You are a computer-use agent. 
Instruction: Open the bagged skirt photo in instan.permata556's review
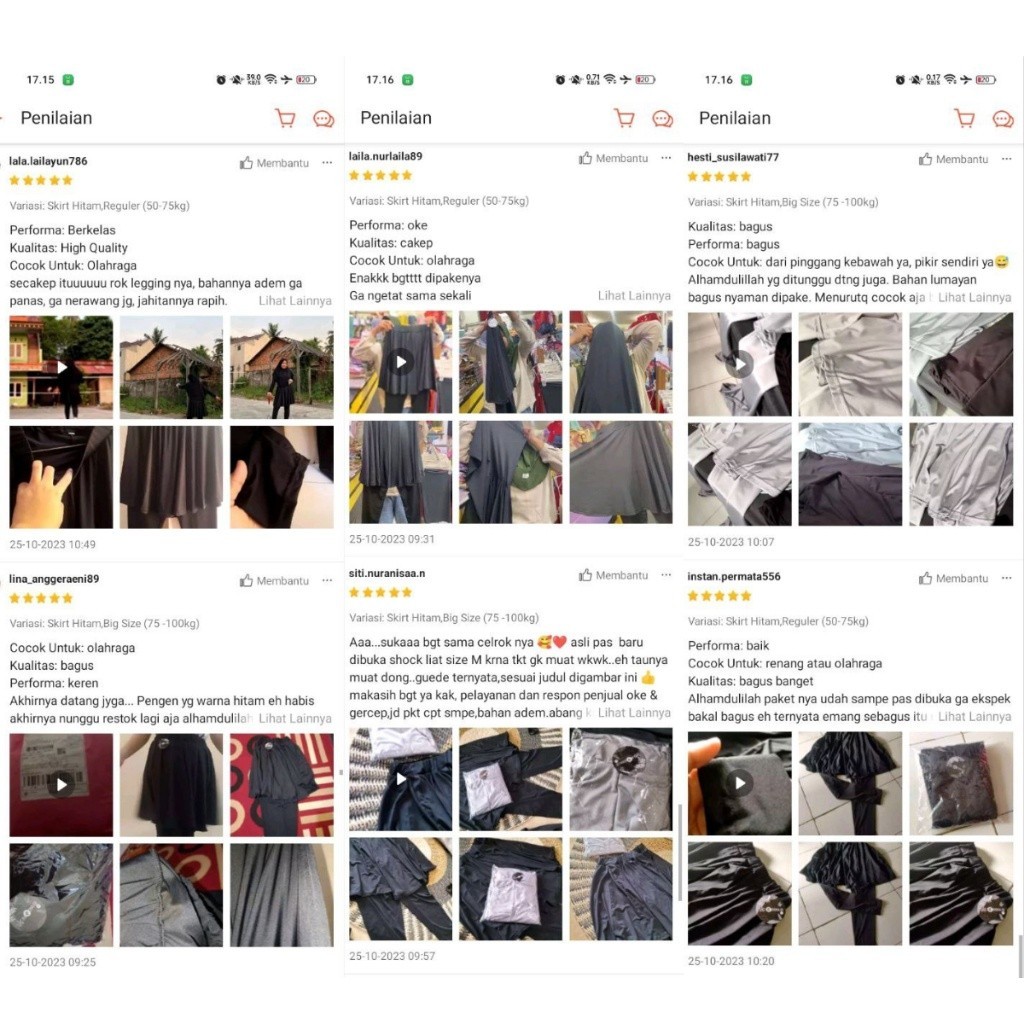[x=961, y=783]
